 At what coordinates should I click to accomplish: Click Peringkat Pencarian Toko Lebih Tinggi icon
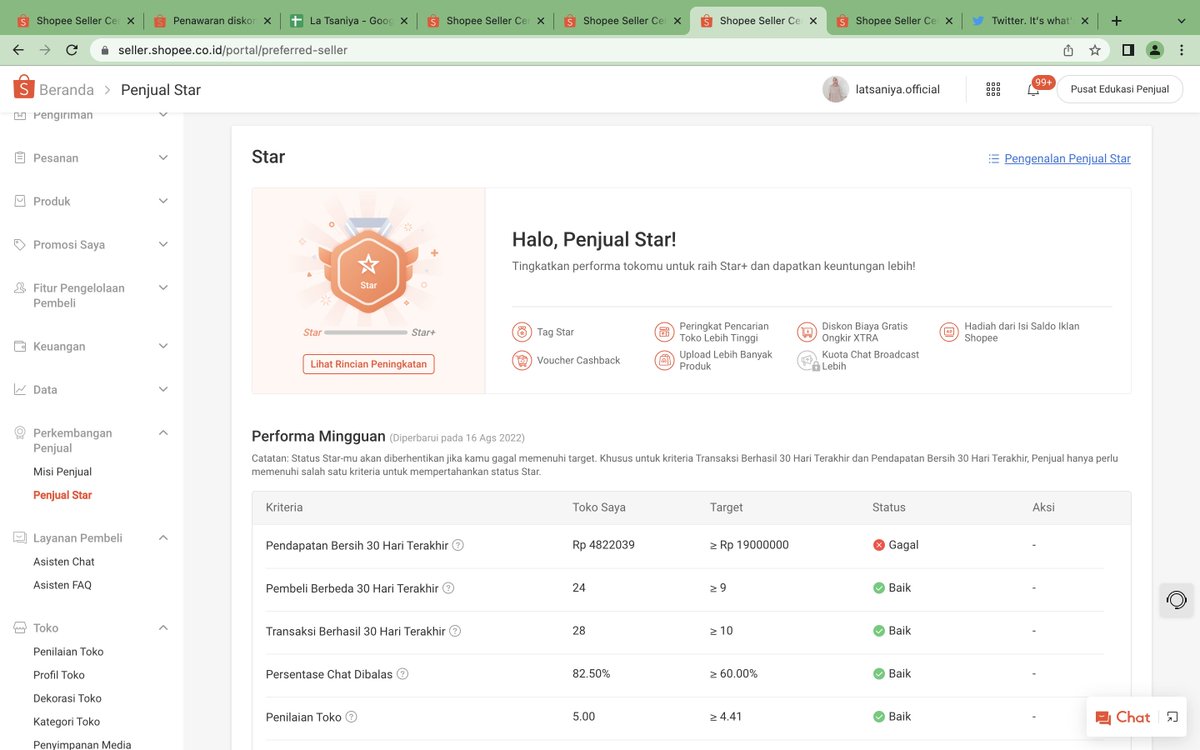[665, 332]
